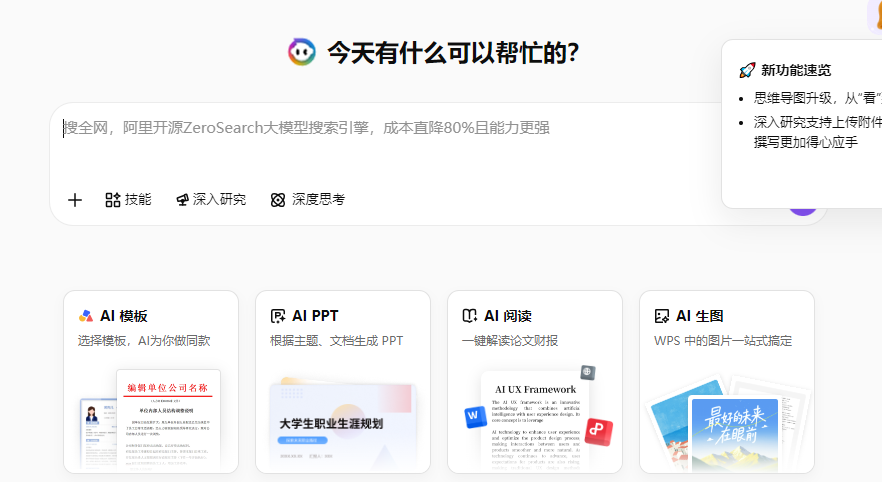The height and width of the screenshot is (482, 882).
Task: Click the 新功能速览 panel title
Action: (x=796, y=70)
